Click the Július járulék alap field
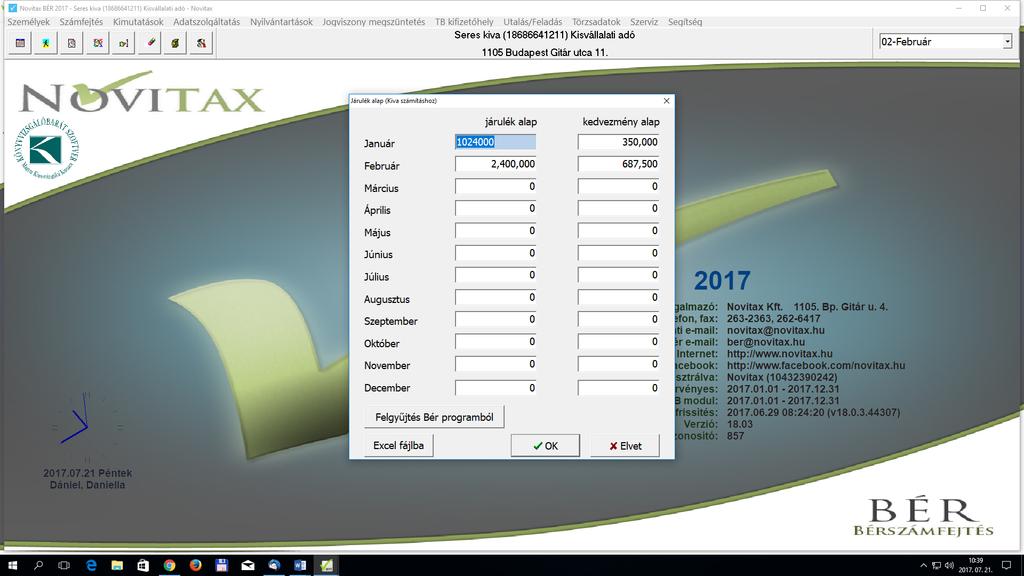1024x576 pixels. pos(496,275)
